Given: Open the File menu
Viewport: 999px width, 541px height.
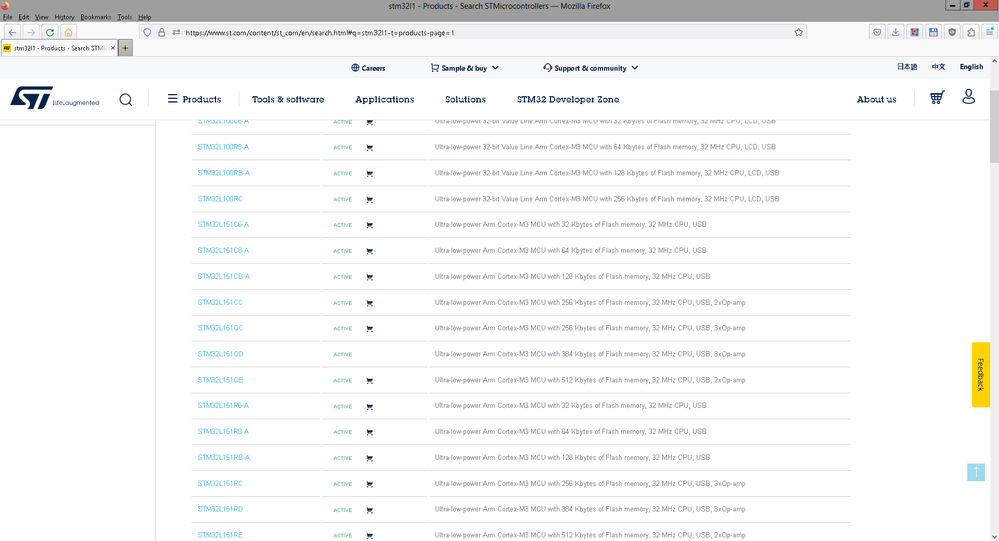Looking at the screenshot, I should click(x=8, y=17).
